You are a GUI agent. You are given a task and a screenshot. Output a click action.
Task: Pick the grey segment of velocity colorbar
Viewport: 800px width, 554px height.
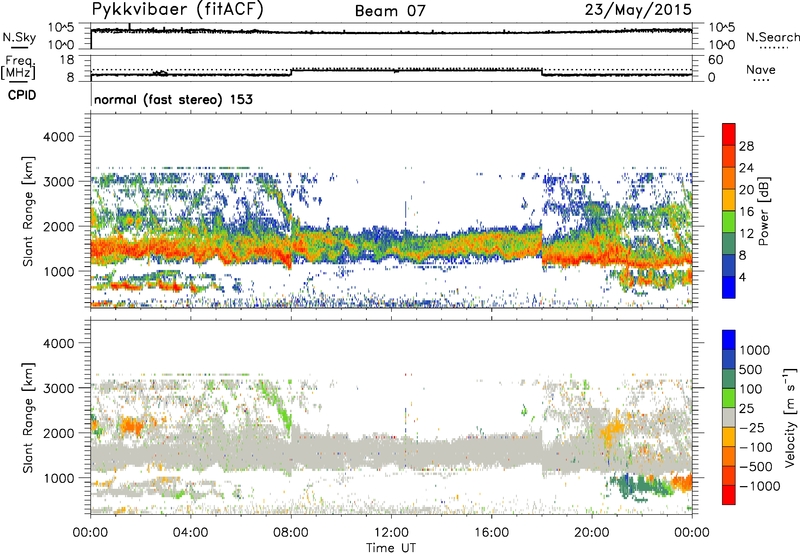pyautogui.click(x=729, y=417)
